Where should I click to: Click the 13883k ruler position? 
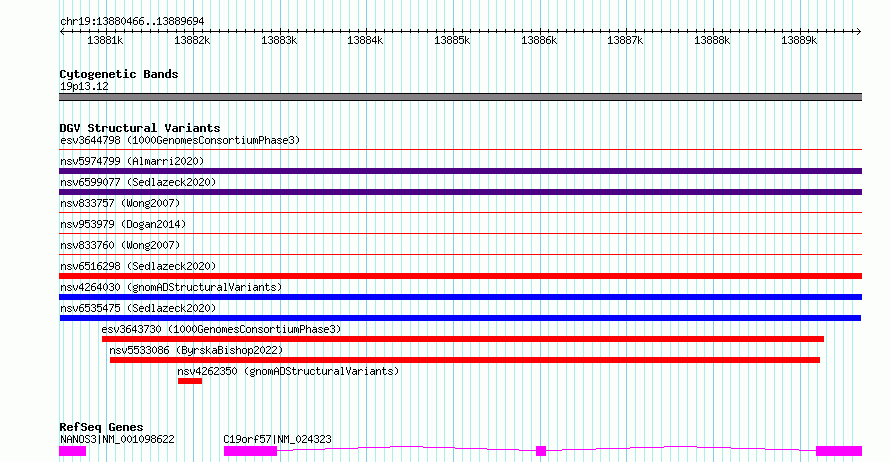click(279, 40)
